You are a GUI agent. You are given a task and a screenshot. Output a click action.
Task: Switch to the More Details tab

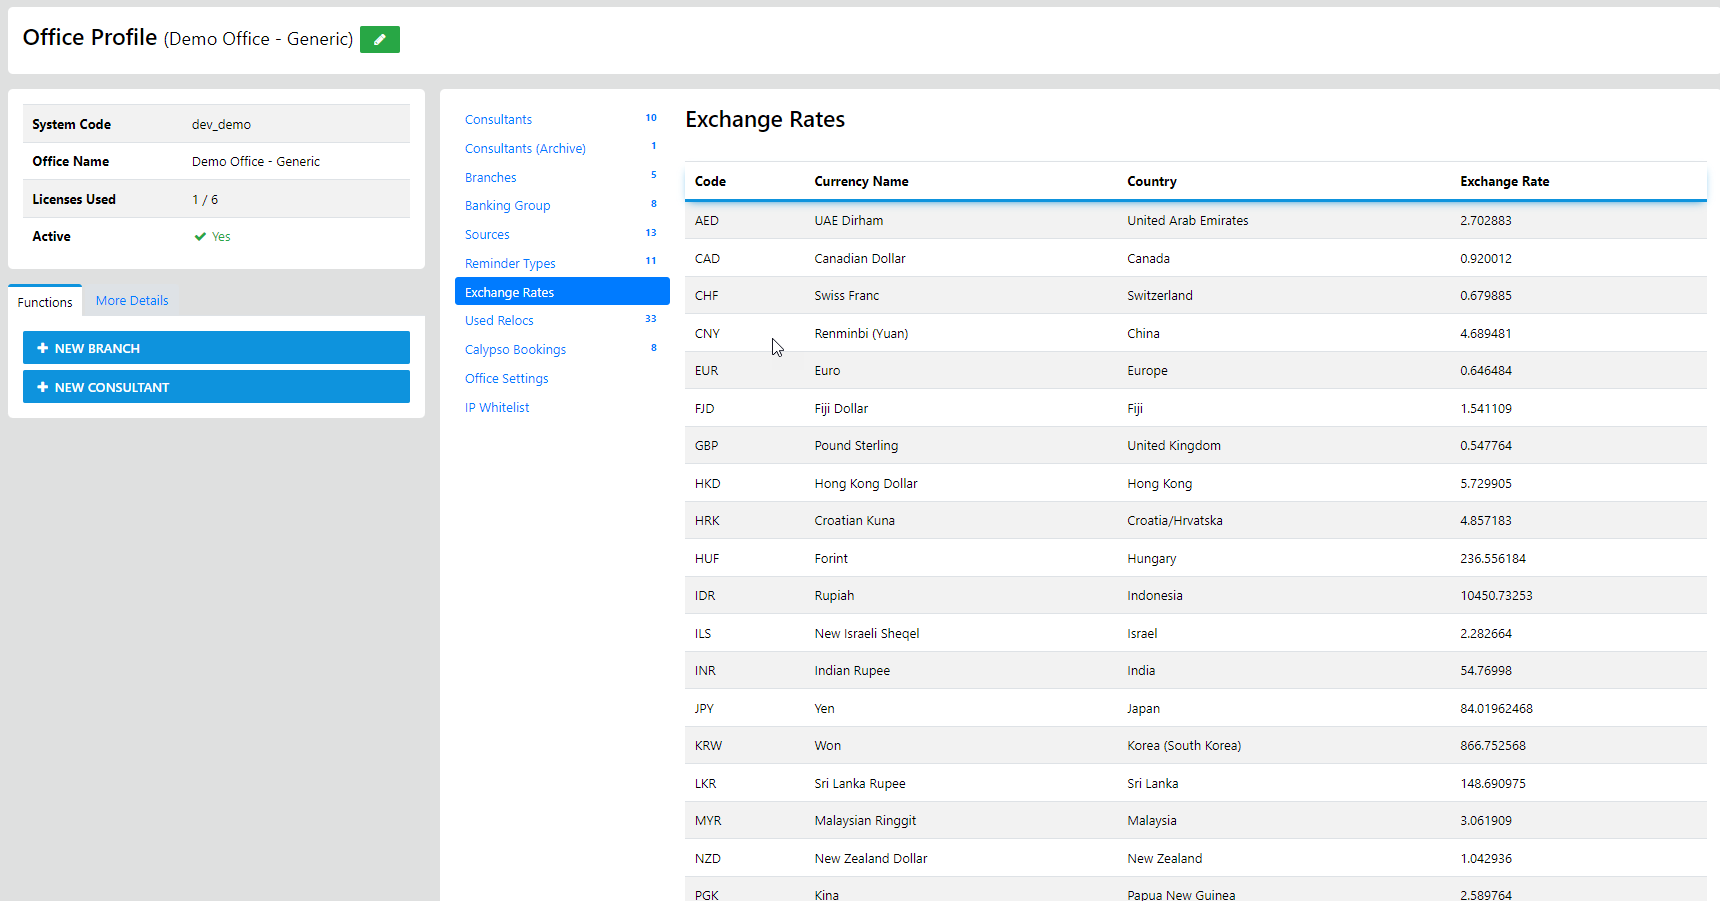pyautogui.click(x=132, y=301)
